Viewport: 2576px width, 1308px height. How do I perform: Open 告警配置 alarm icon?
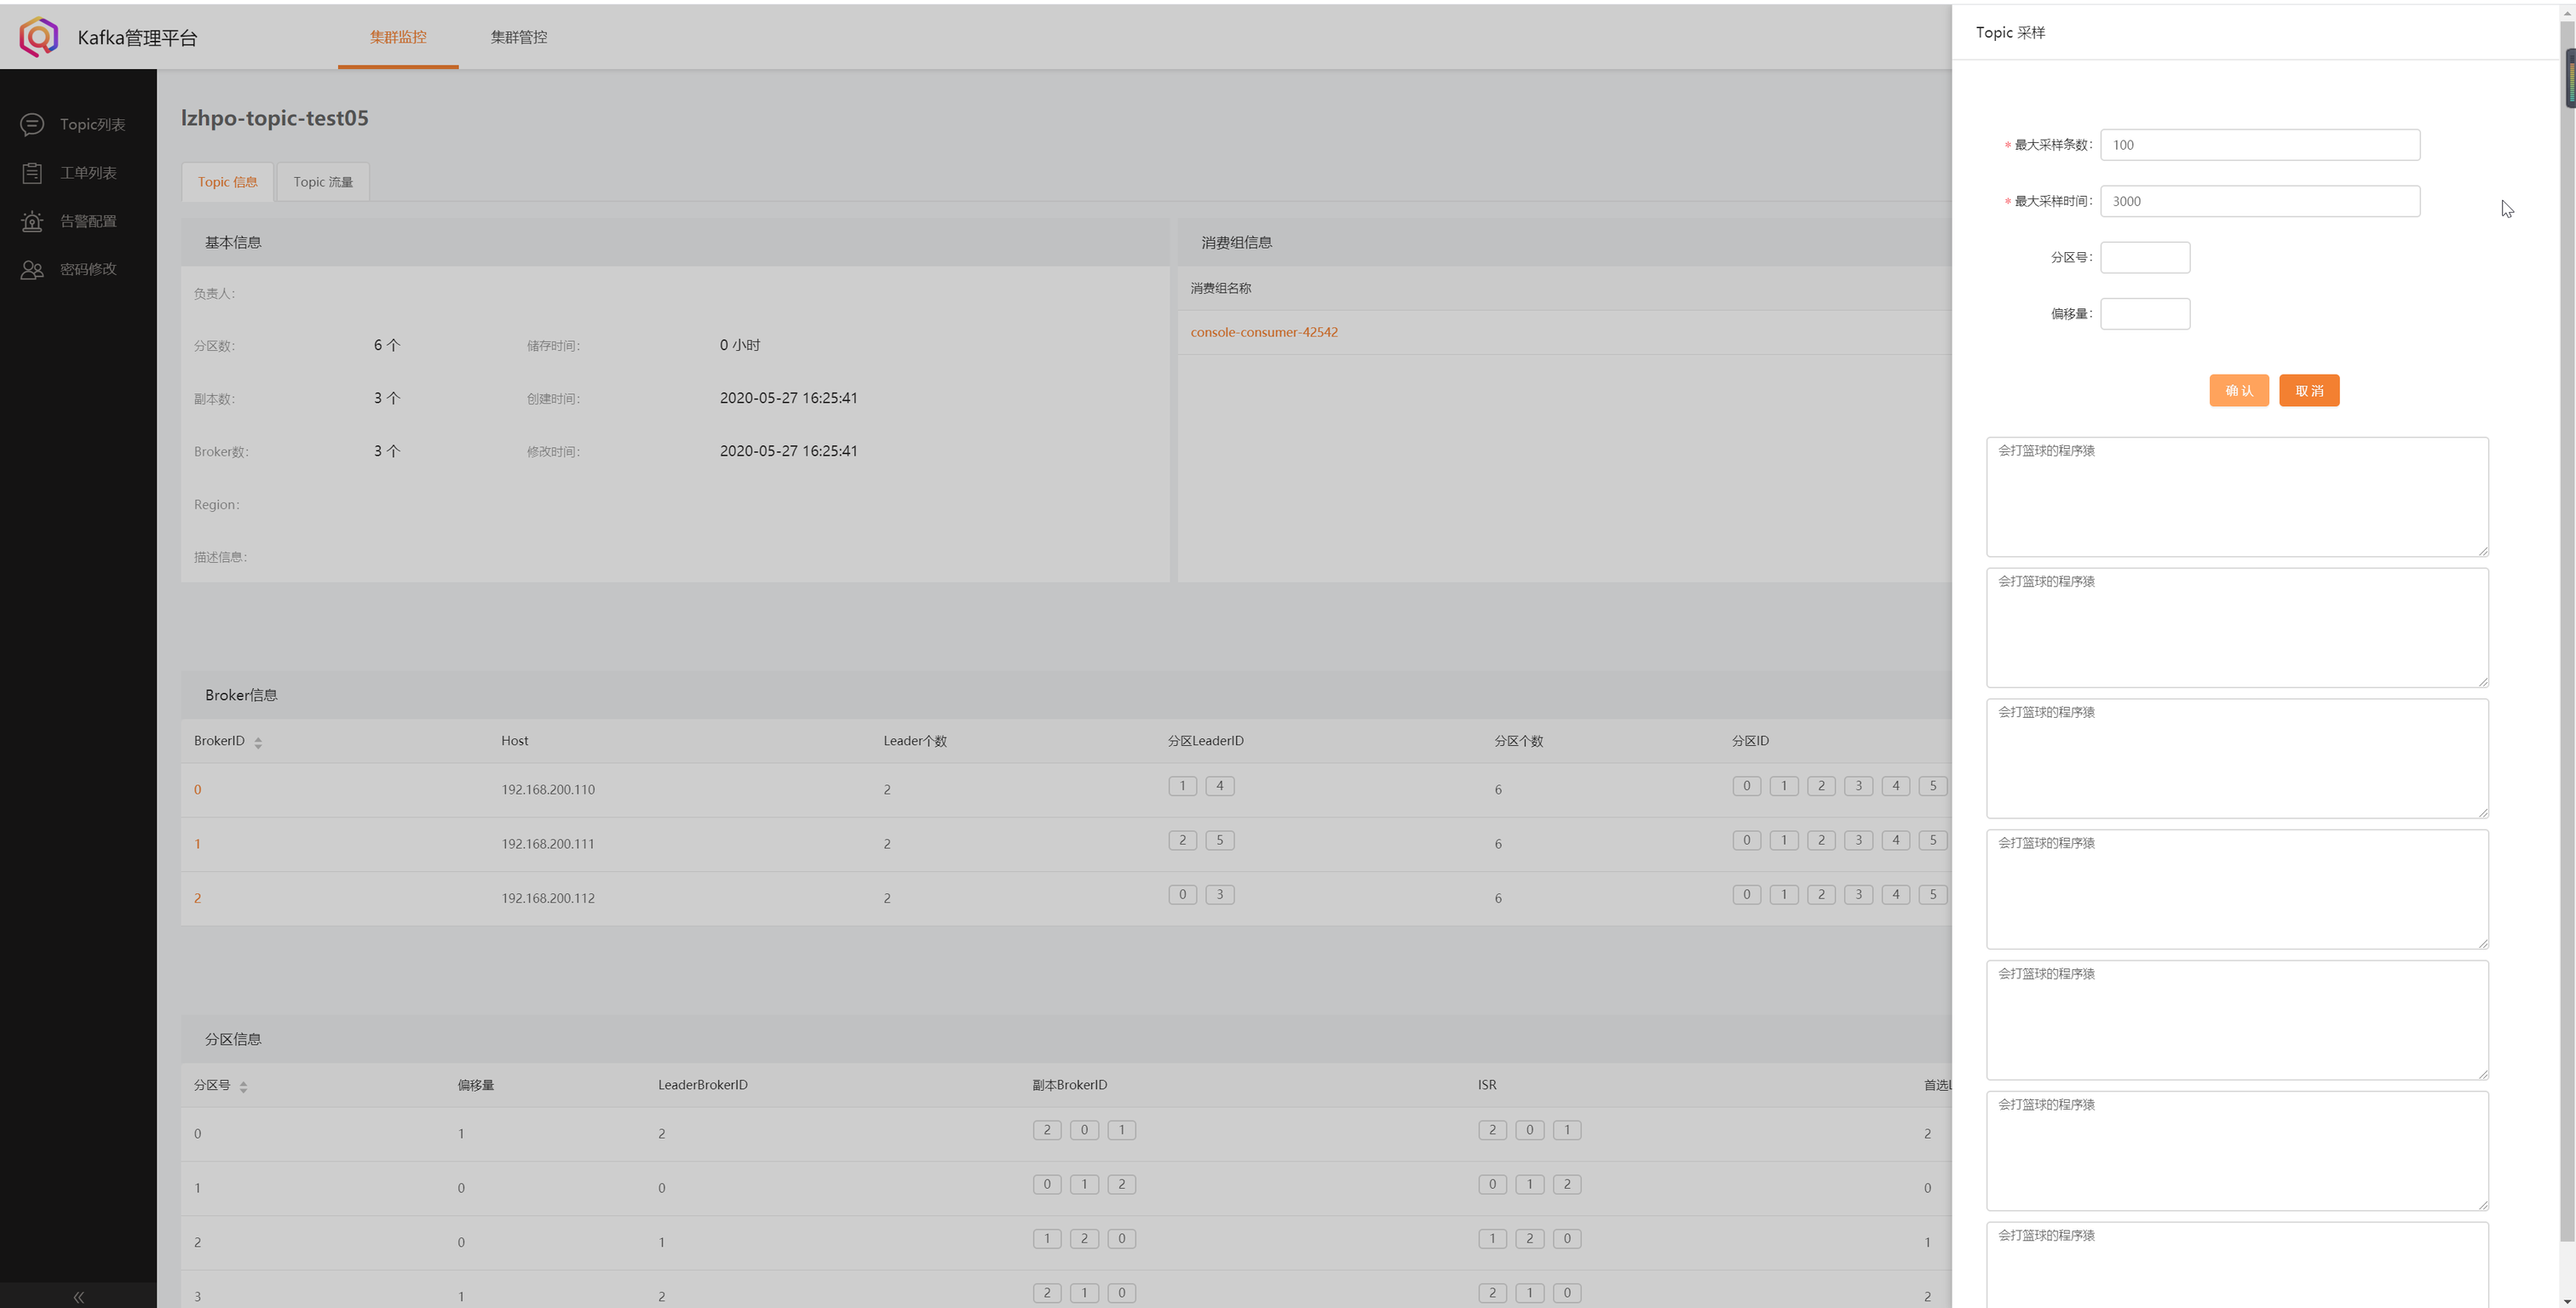pos(32,221)
